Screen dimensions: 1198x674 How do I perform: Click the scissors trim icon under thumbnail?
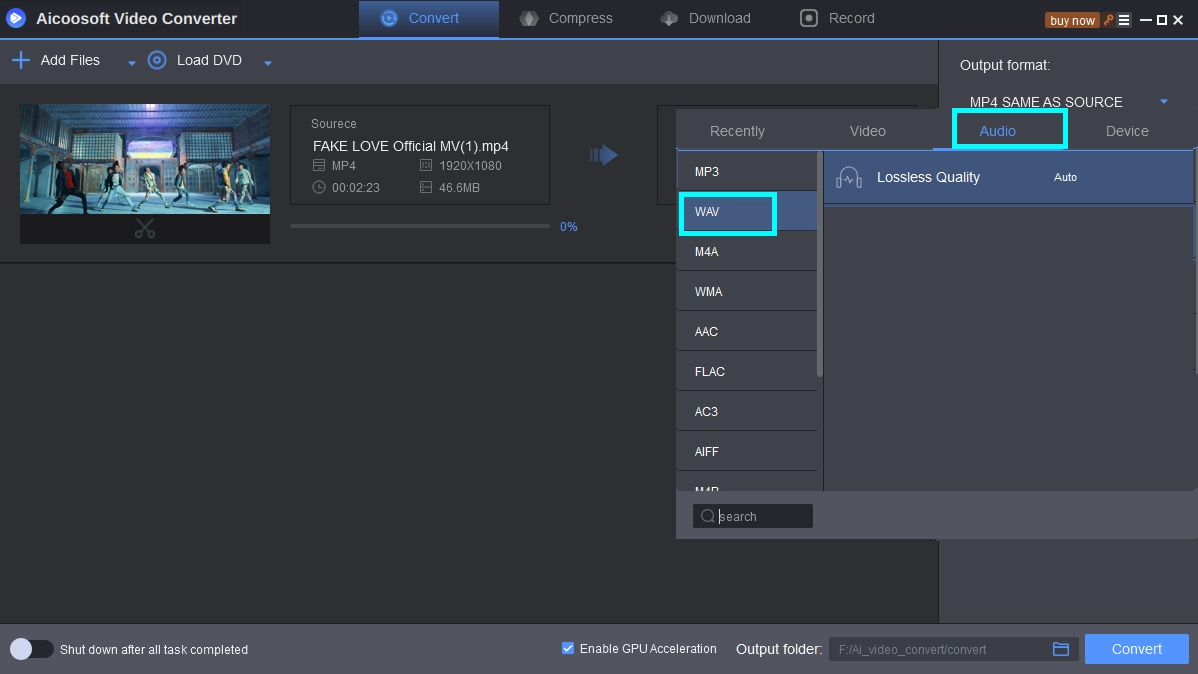[145, 229]
